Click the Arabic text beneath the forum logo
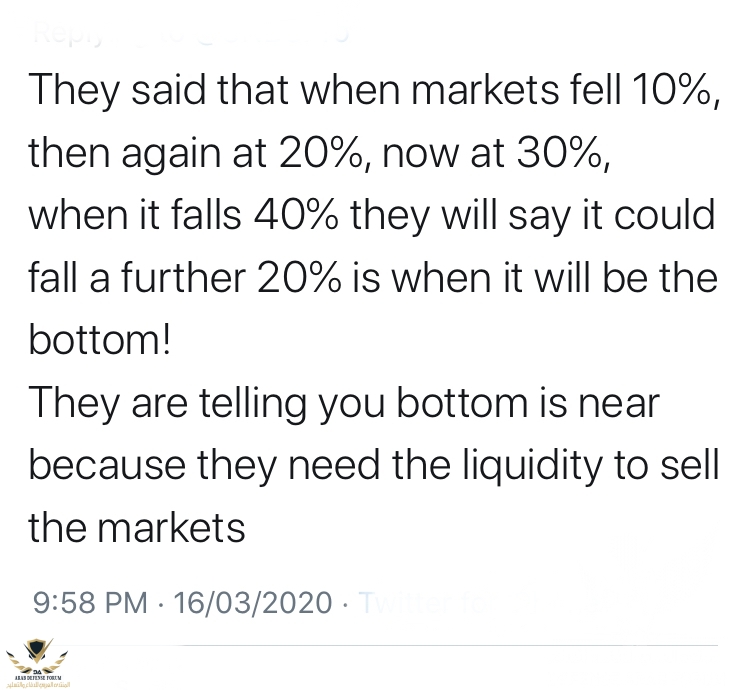This screenshot has height=690, width=730. tap(38, 685)
